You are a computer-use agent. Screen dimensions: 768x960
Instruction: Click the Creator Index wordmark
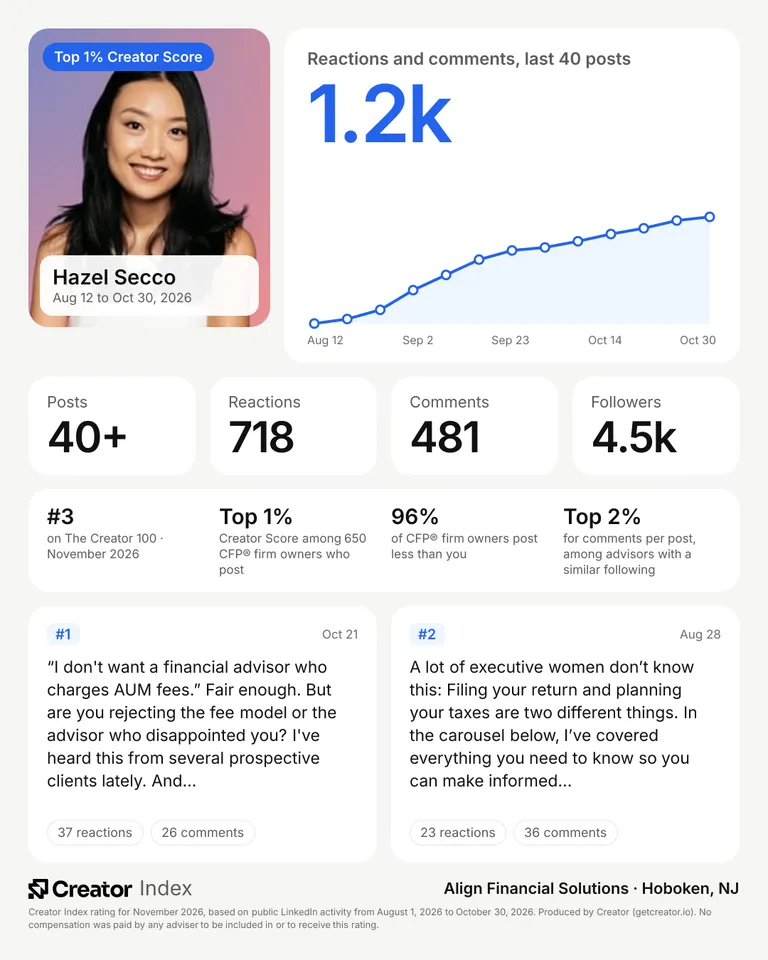point(122,888)
